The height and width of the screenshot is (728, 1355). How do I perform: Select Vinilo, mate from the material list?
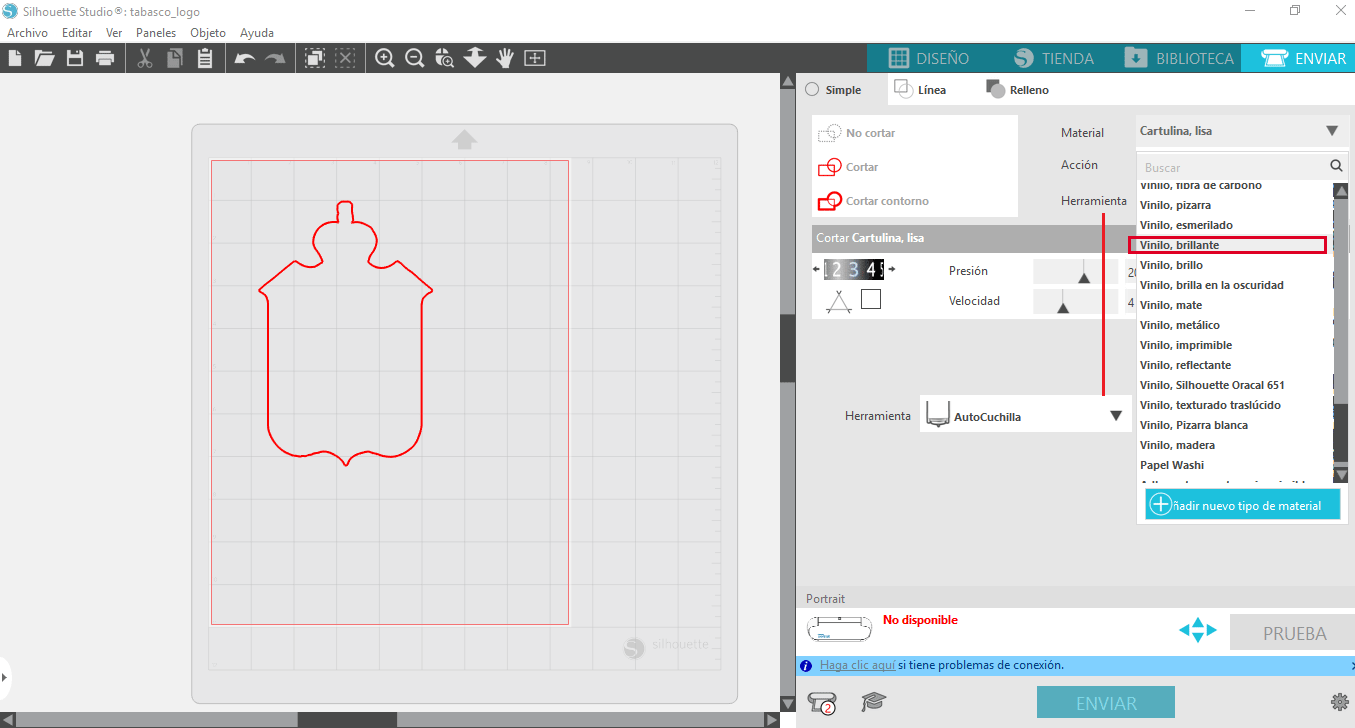point(1235,305)
